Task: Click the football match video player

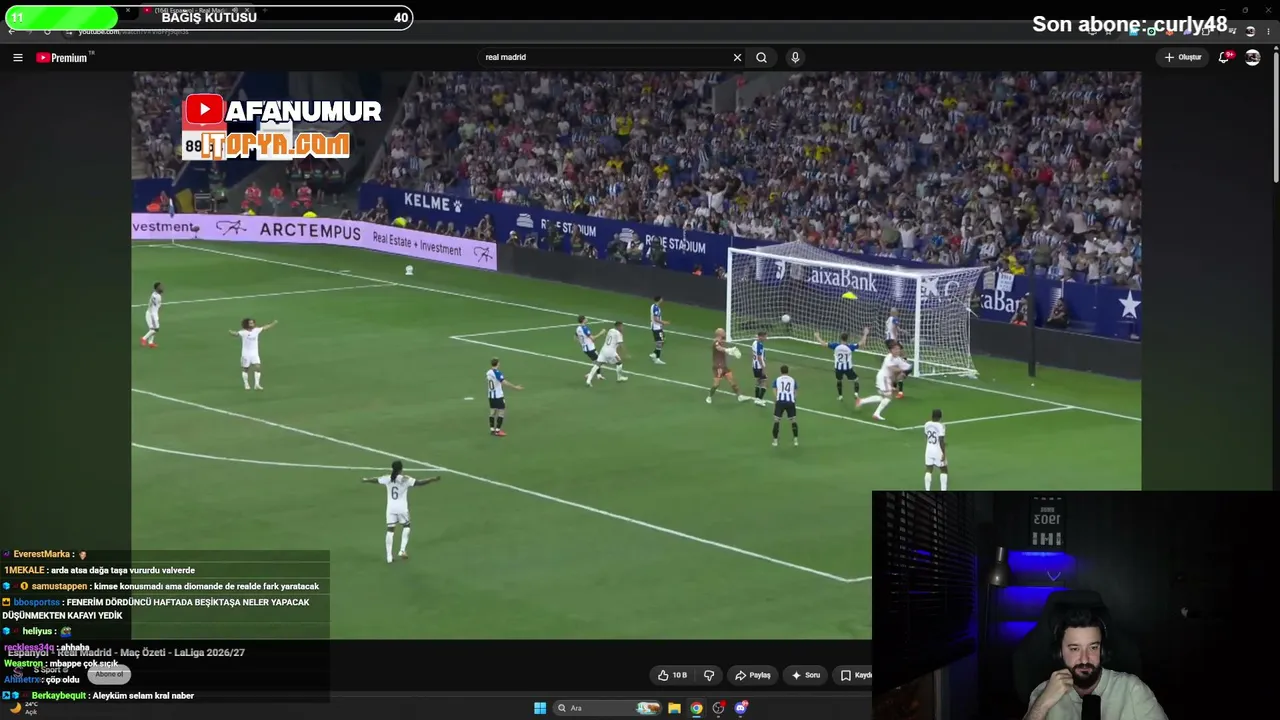Action: click(x=636, y=355)
